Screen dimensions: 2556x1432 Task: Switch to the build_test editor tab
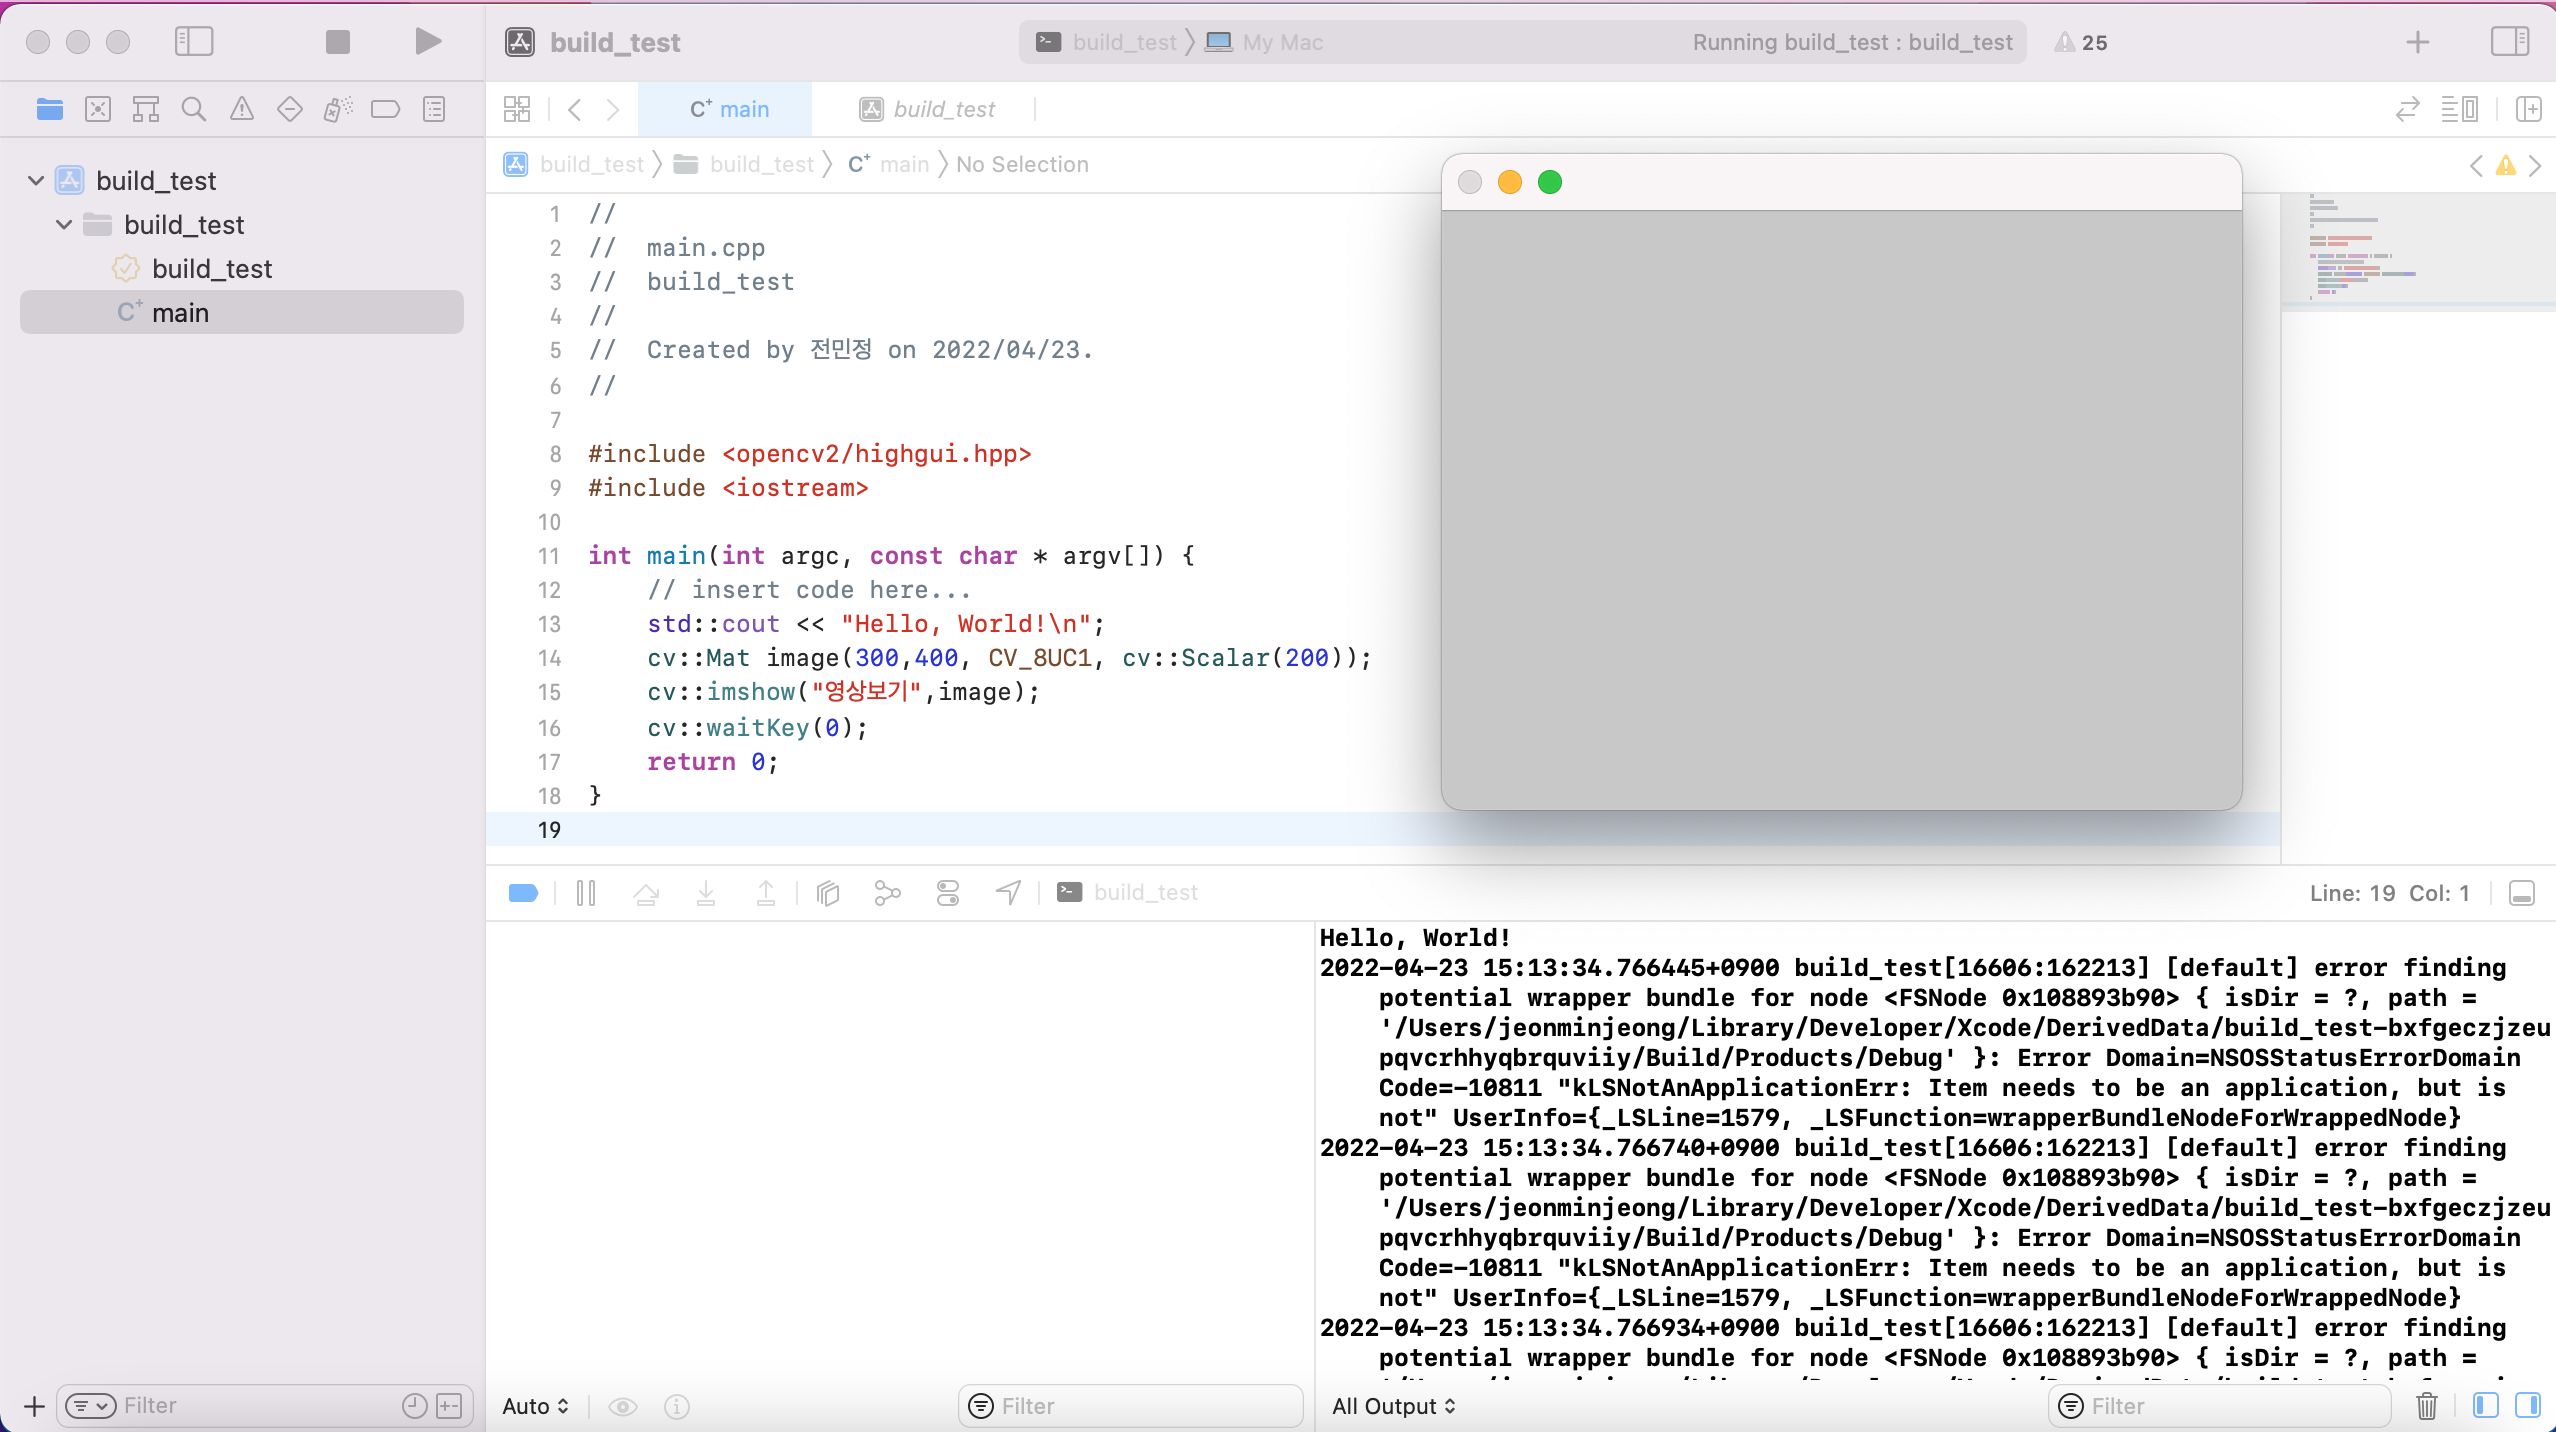(927, 109)
